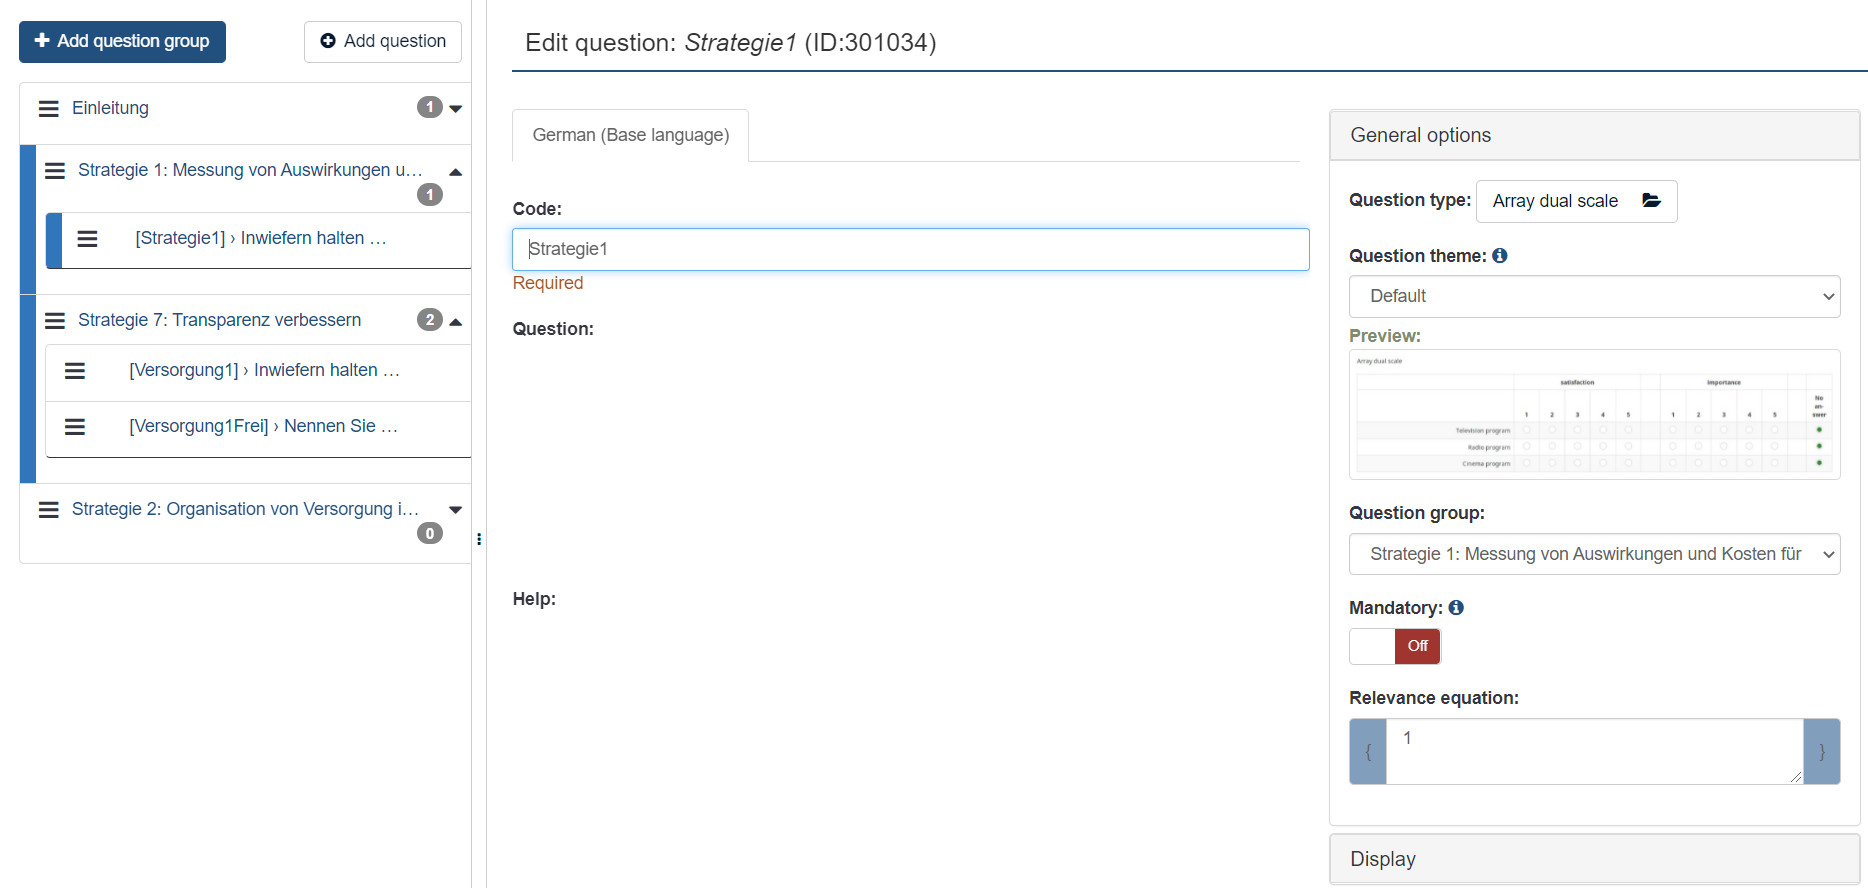Click the Mandatory info icon
Viewport: 1868px width, 888px height.
[1456, 608]
